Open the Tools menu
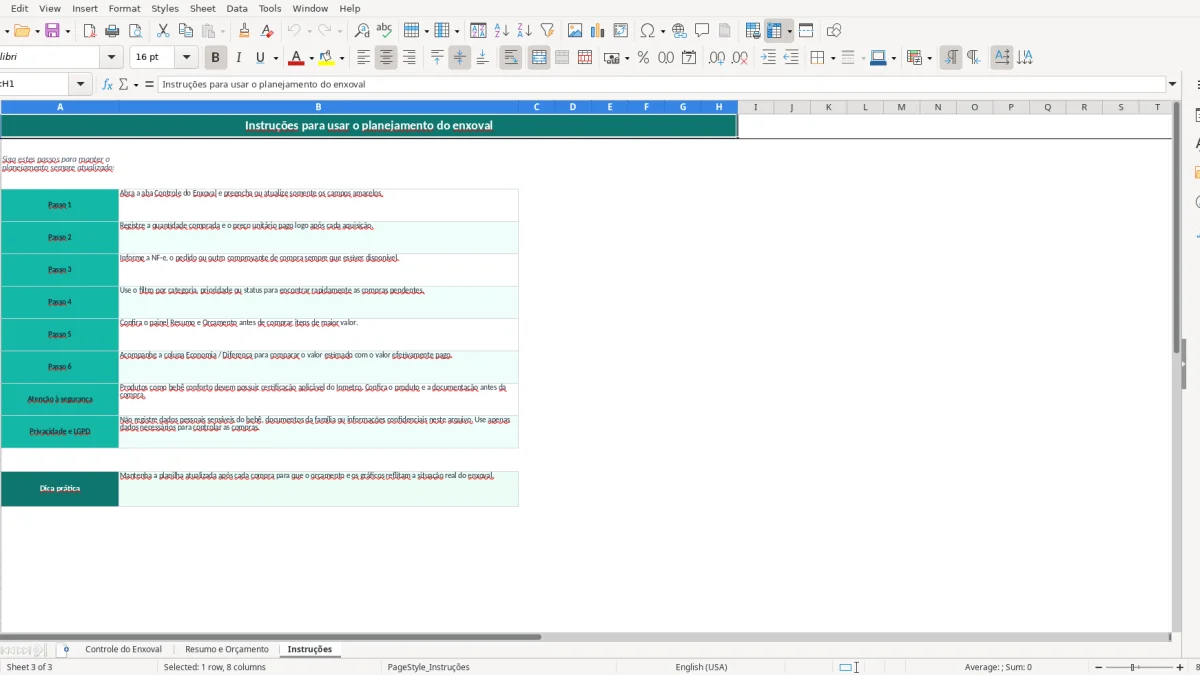The image size is (1200, 675). (x=270, y=8)
